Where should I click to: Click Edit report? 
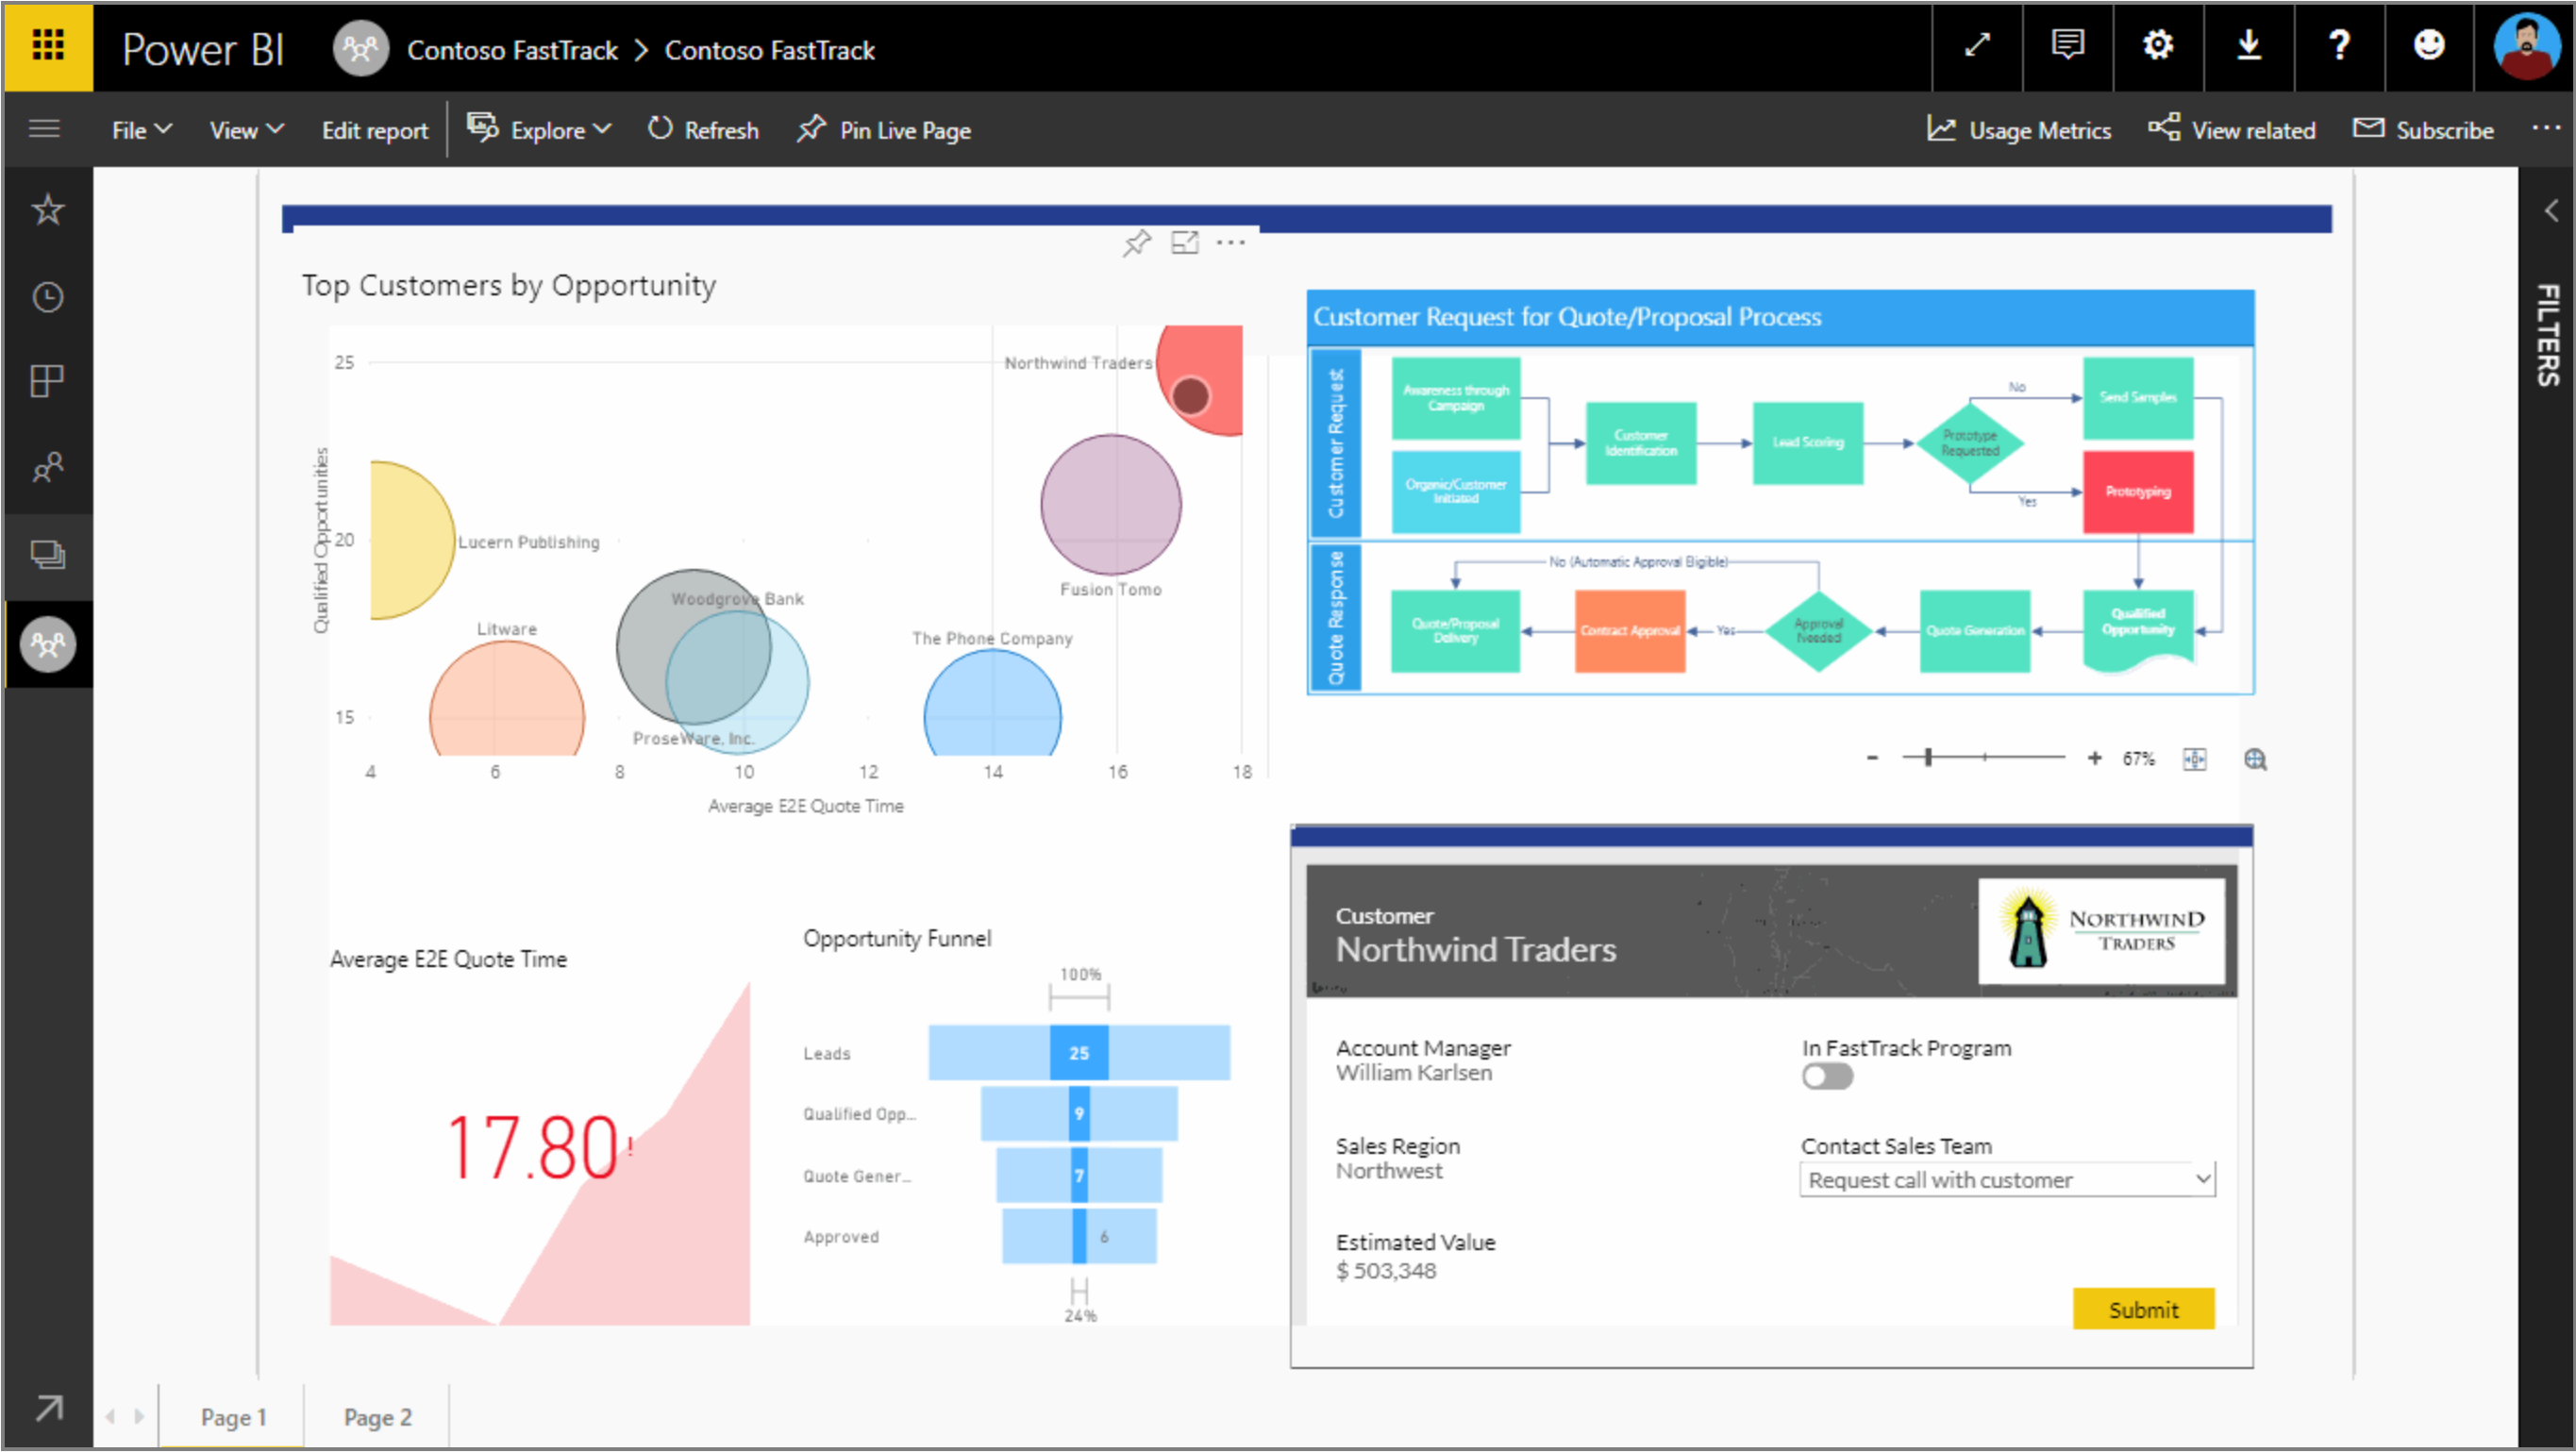click(374, 130)
